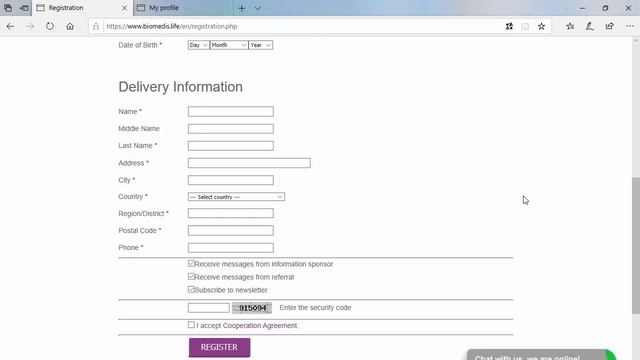The height and width of the screenshot is (360, 640).
Task: Reload the page with Refresh icon
Action: pyautogui.click(x=50, y=26)
